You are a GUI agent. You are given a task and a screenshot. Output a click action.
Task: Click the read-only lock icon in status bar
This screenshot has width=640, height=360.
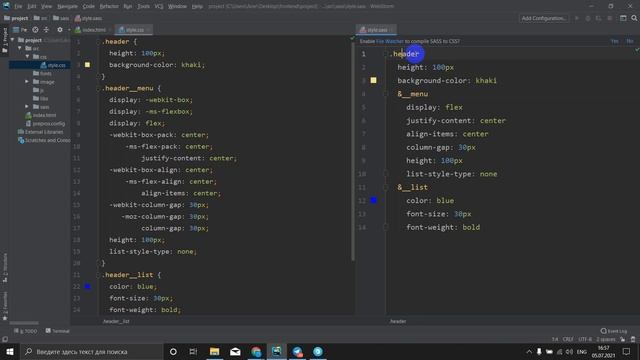[623, 339]
